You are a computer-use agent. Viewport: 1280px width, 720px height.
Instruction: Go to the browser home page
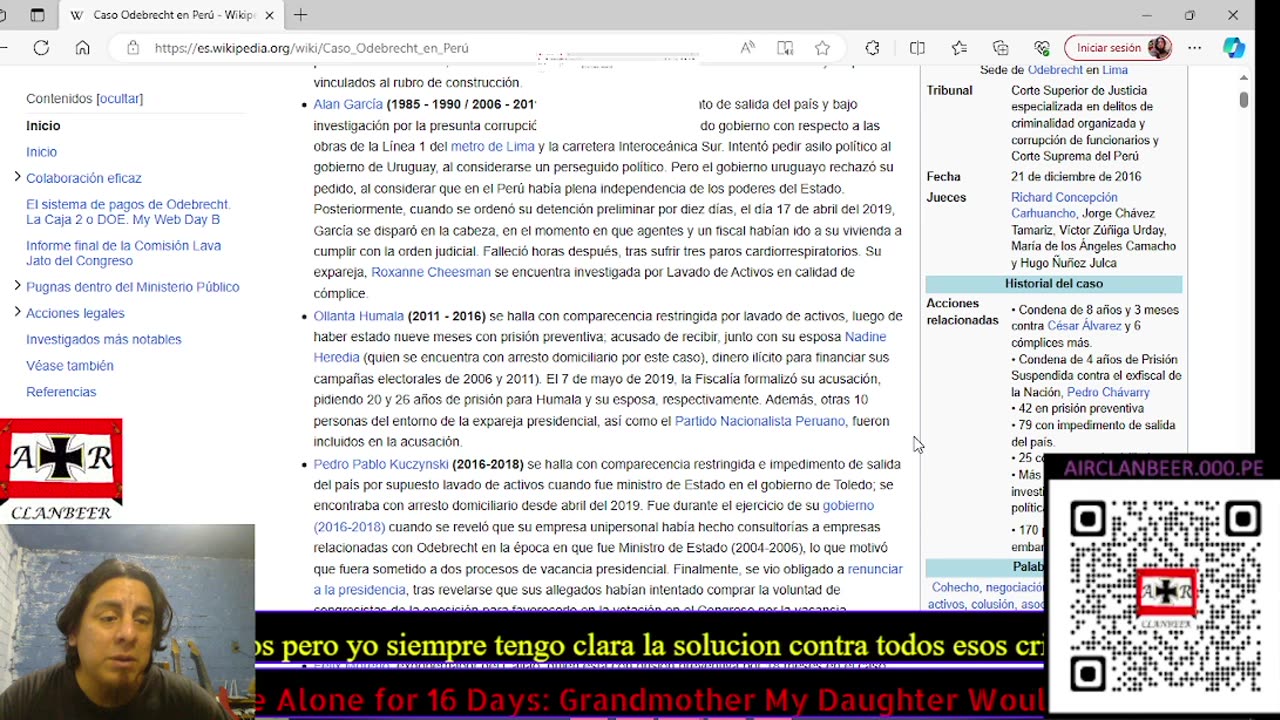(x=83, y=48)
